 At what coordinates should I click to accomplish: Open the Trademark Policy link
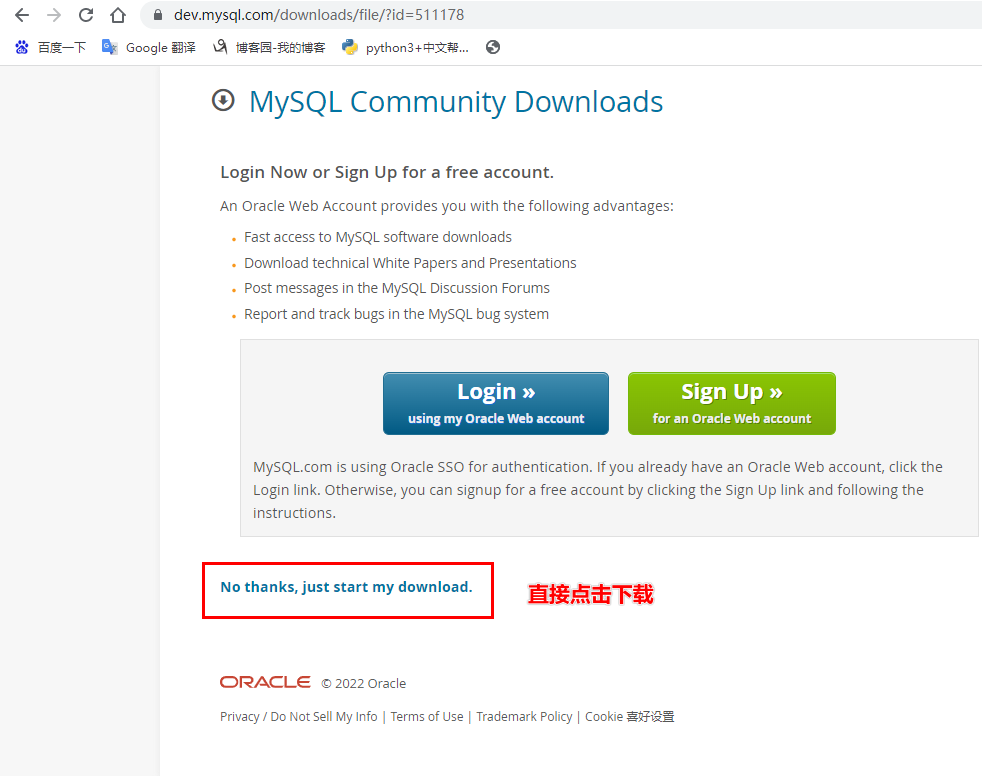(x=524, y=717)
